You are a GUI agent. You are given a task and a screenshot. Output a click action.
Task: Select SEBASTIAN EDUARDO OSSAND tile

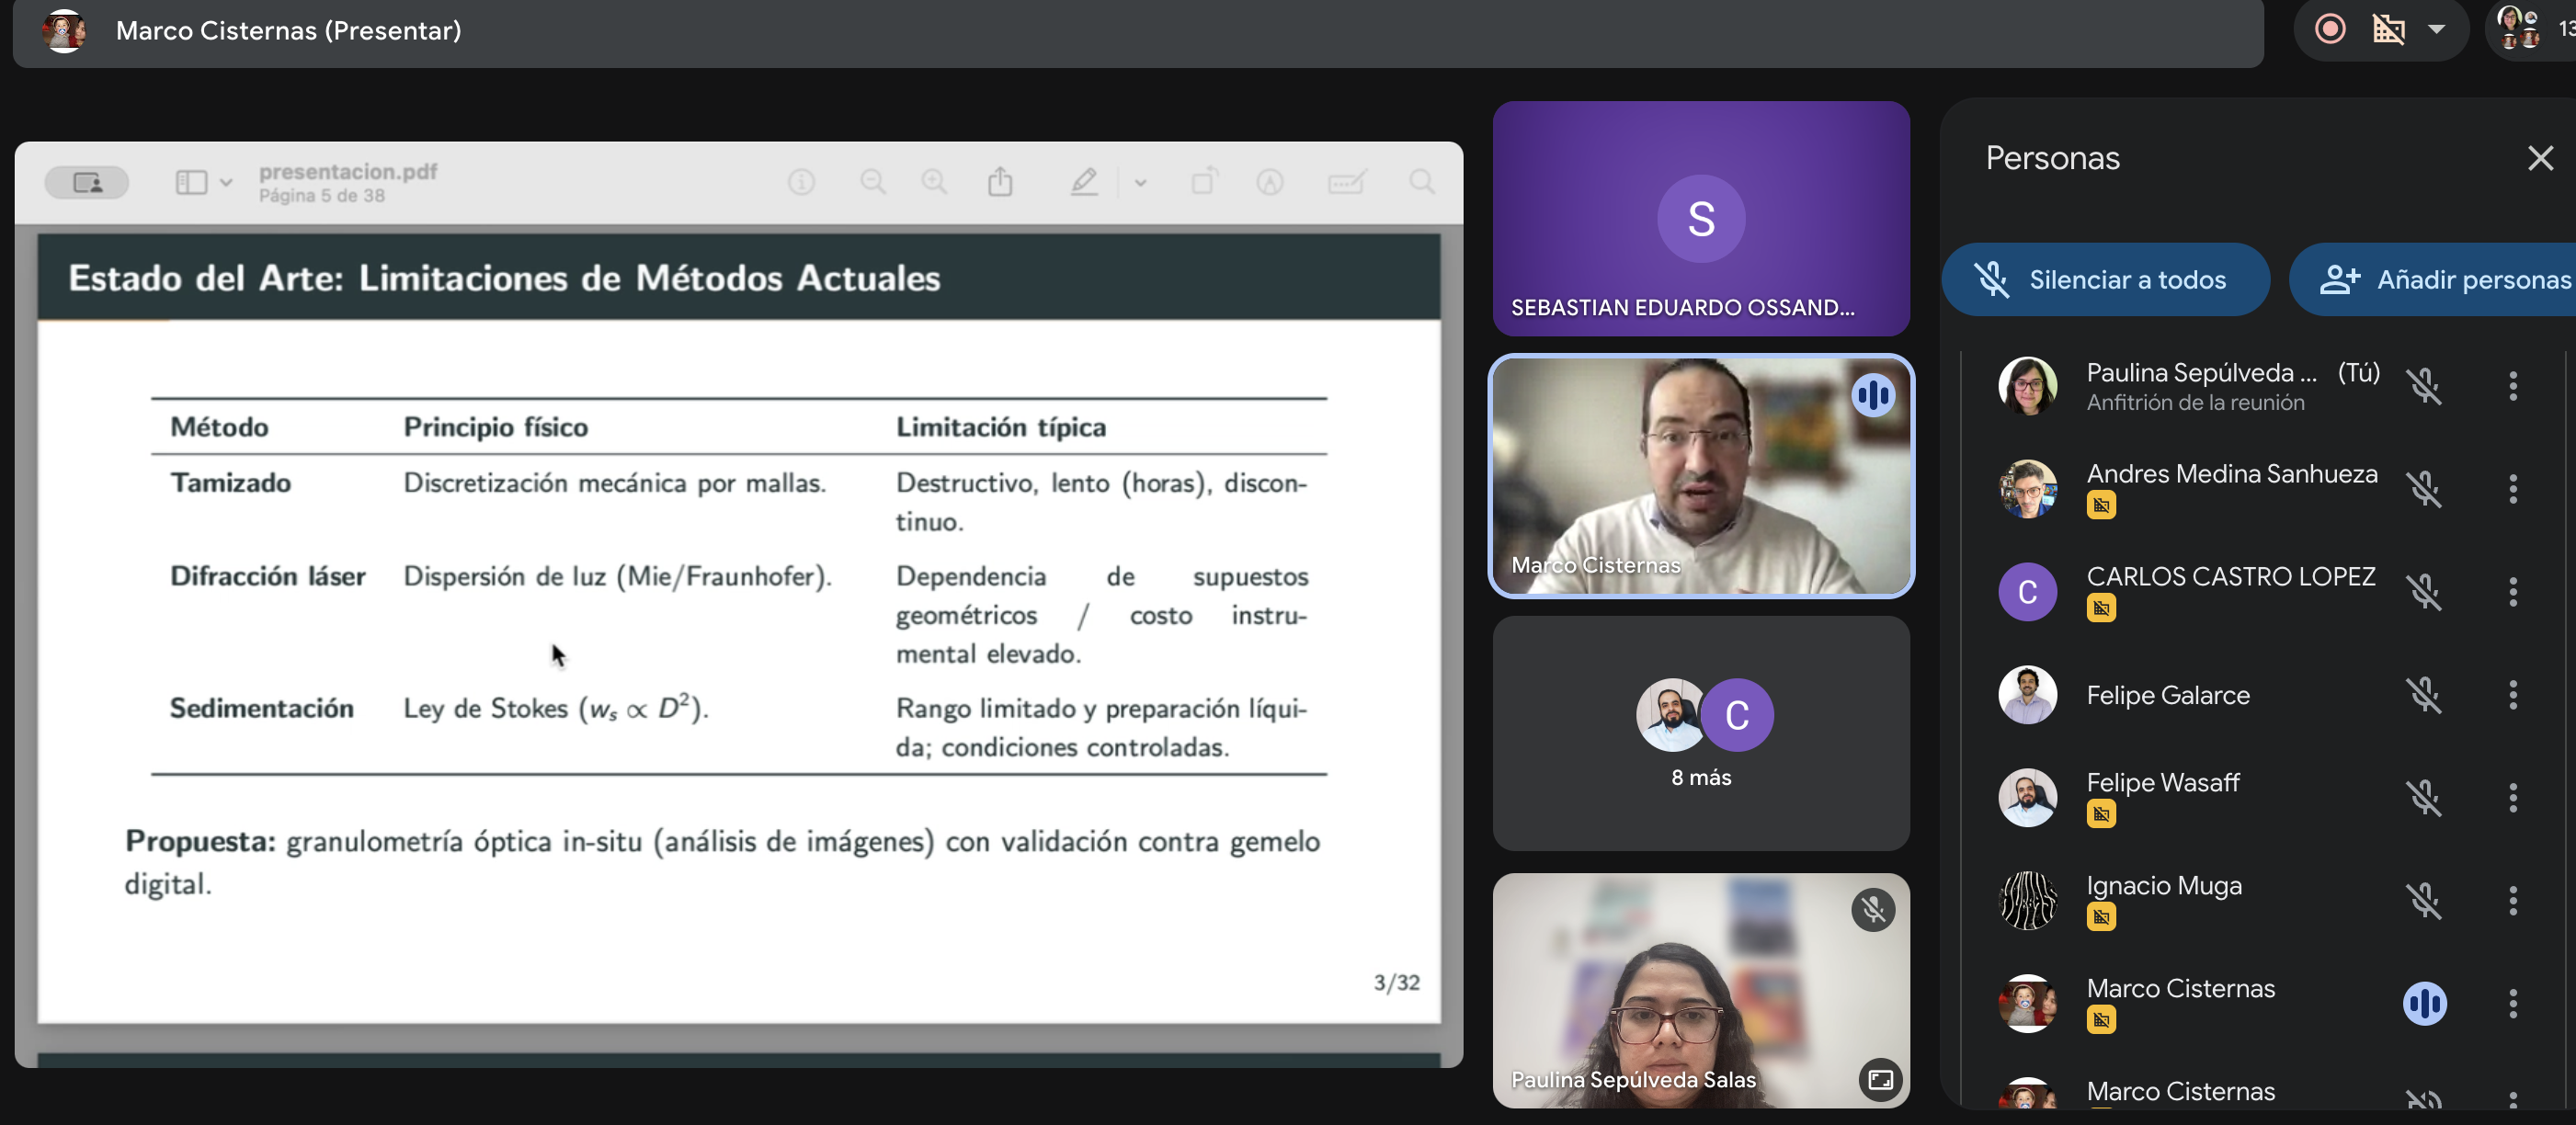(x=1700, y=218)
